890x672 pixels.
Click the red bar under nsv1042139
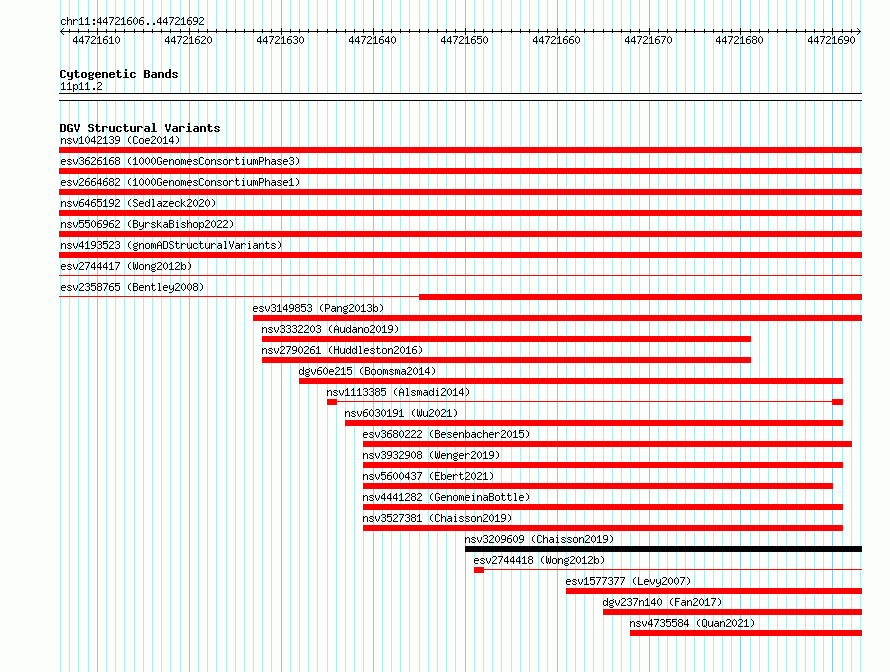(x=460, y=150)
